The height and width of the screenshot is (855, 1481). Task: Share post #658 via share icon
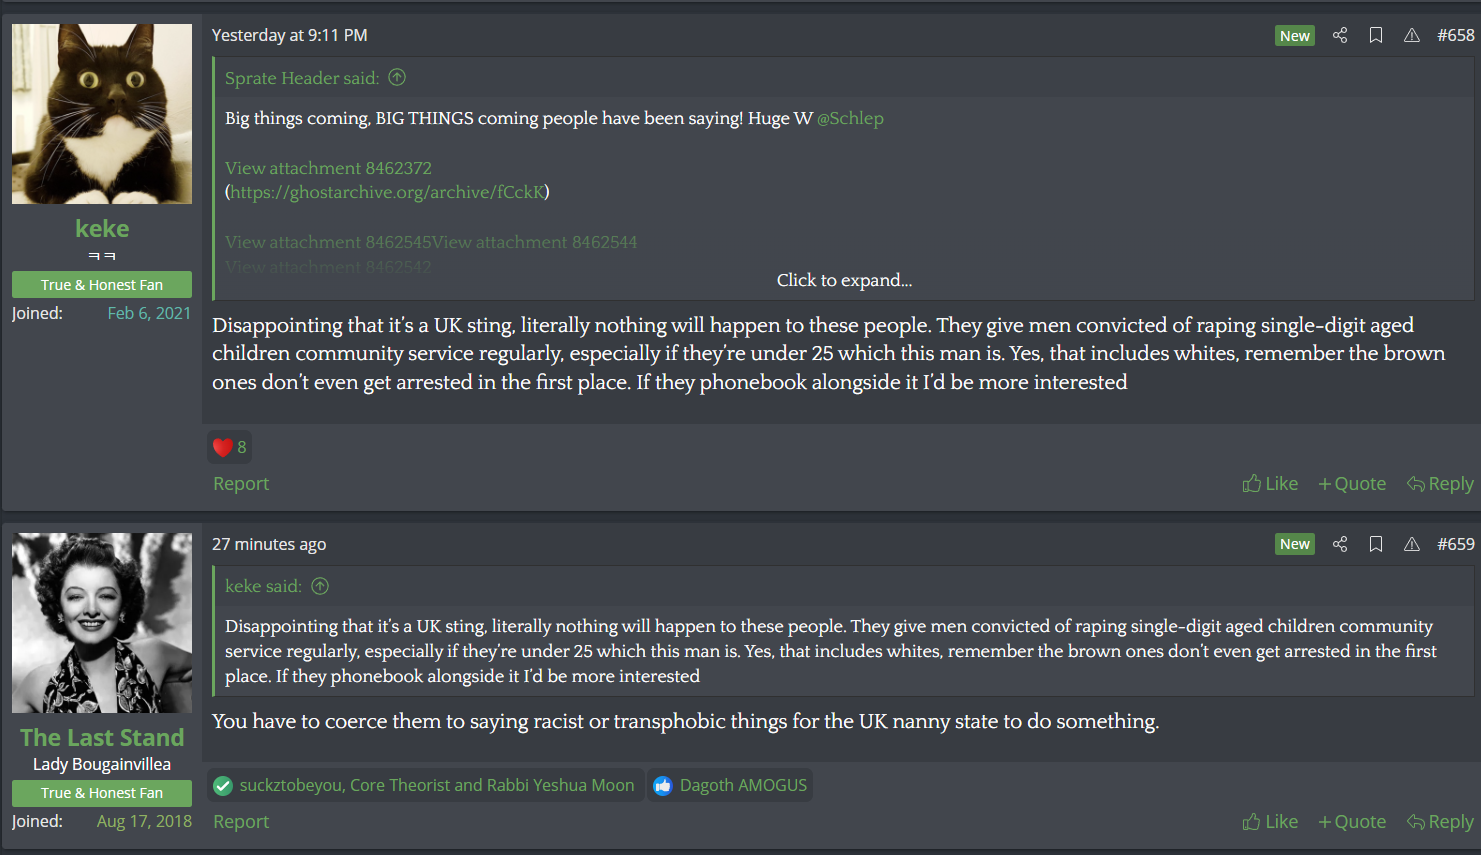[1340, 35]
